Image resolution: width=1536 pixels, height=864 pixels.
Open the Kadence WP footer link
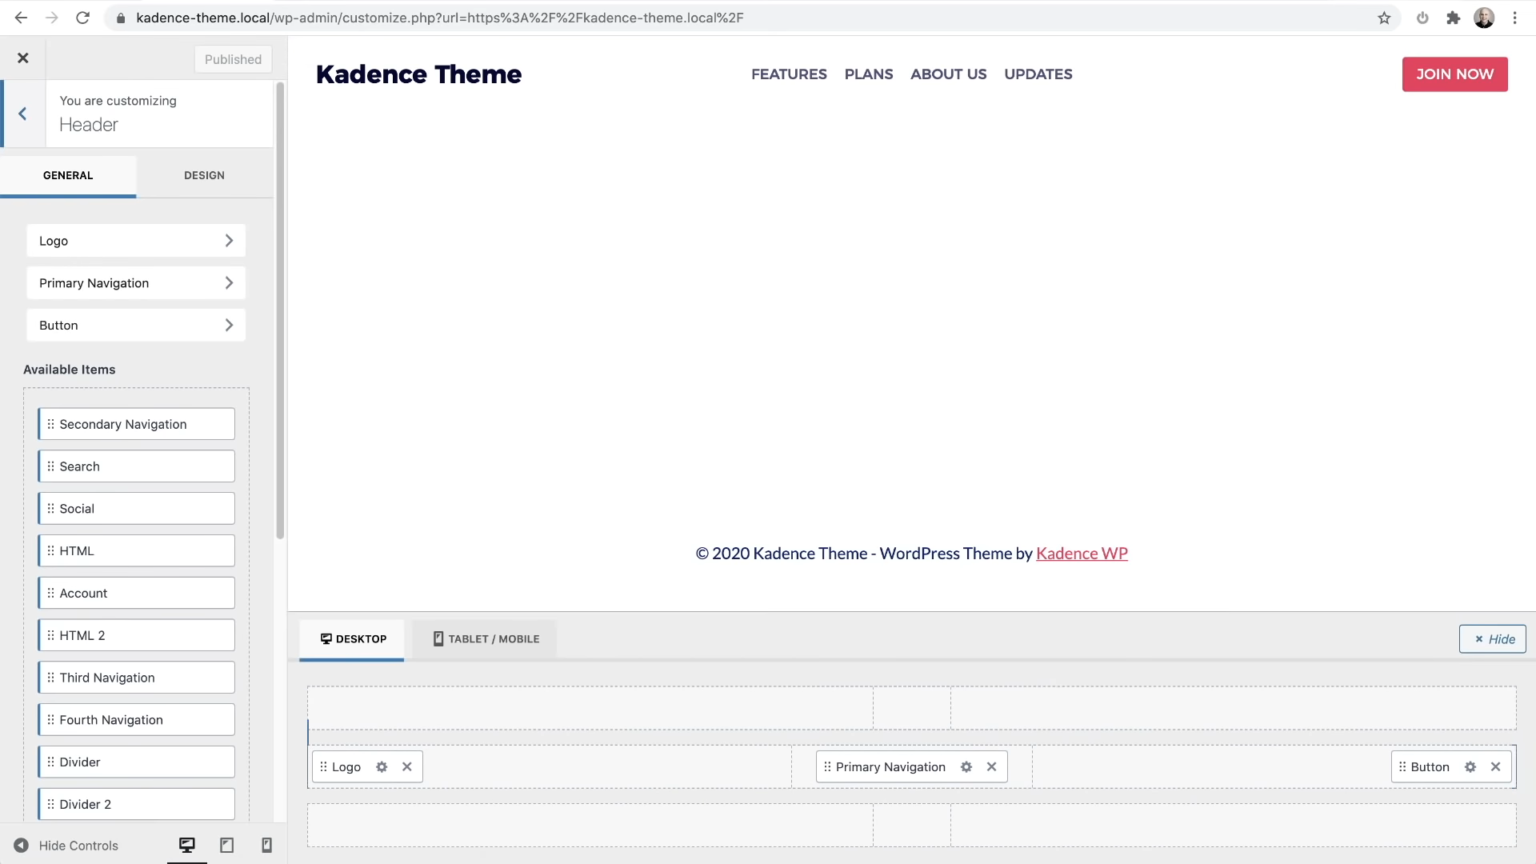coord(1081,553)
